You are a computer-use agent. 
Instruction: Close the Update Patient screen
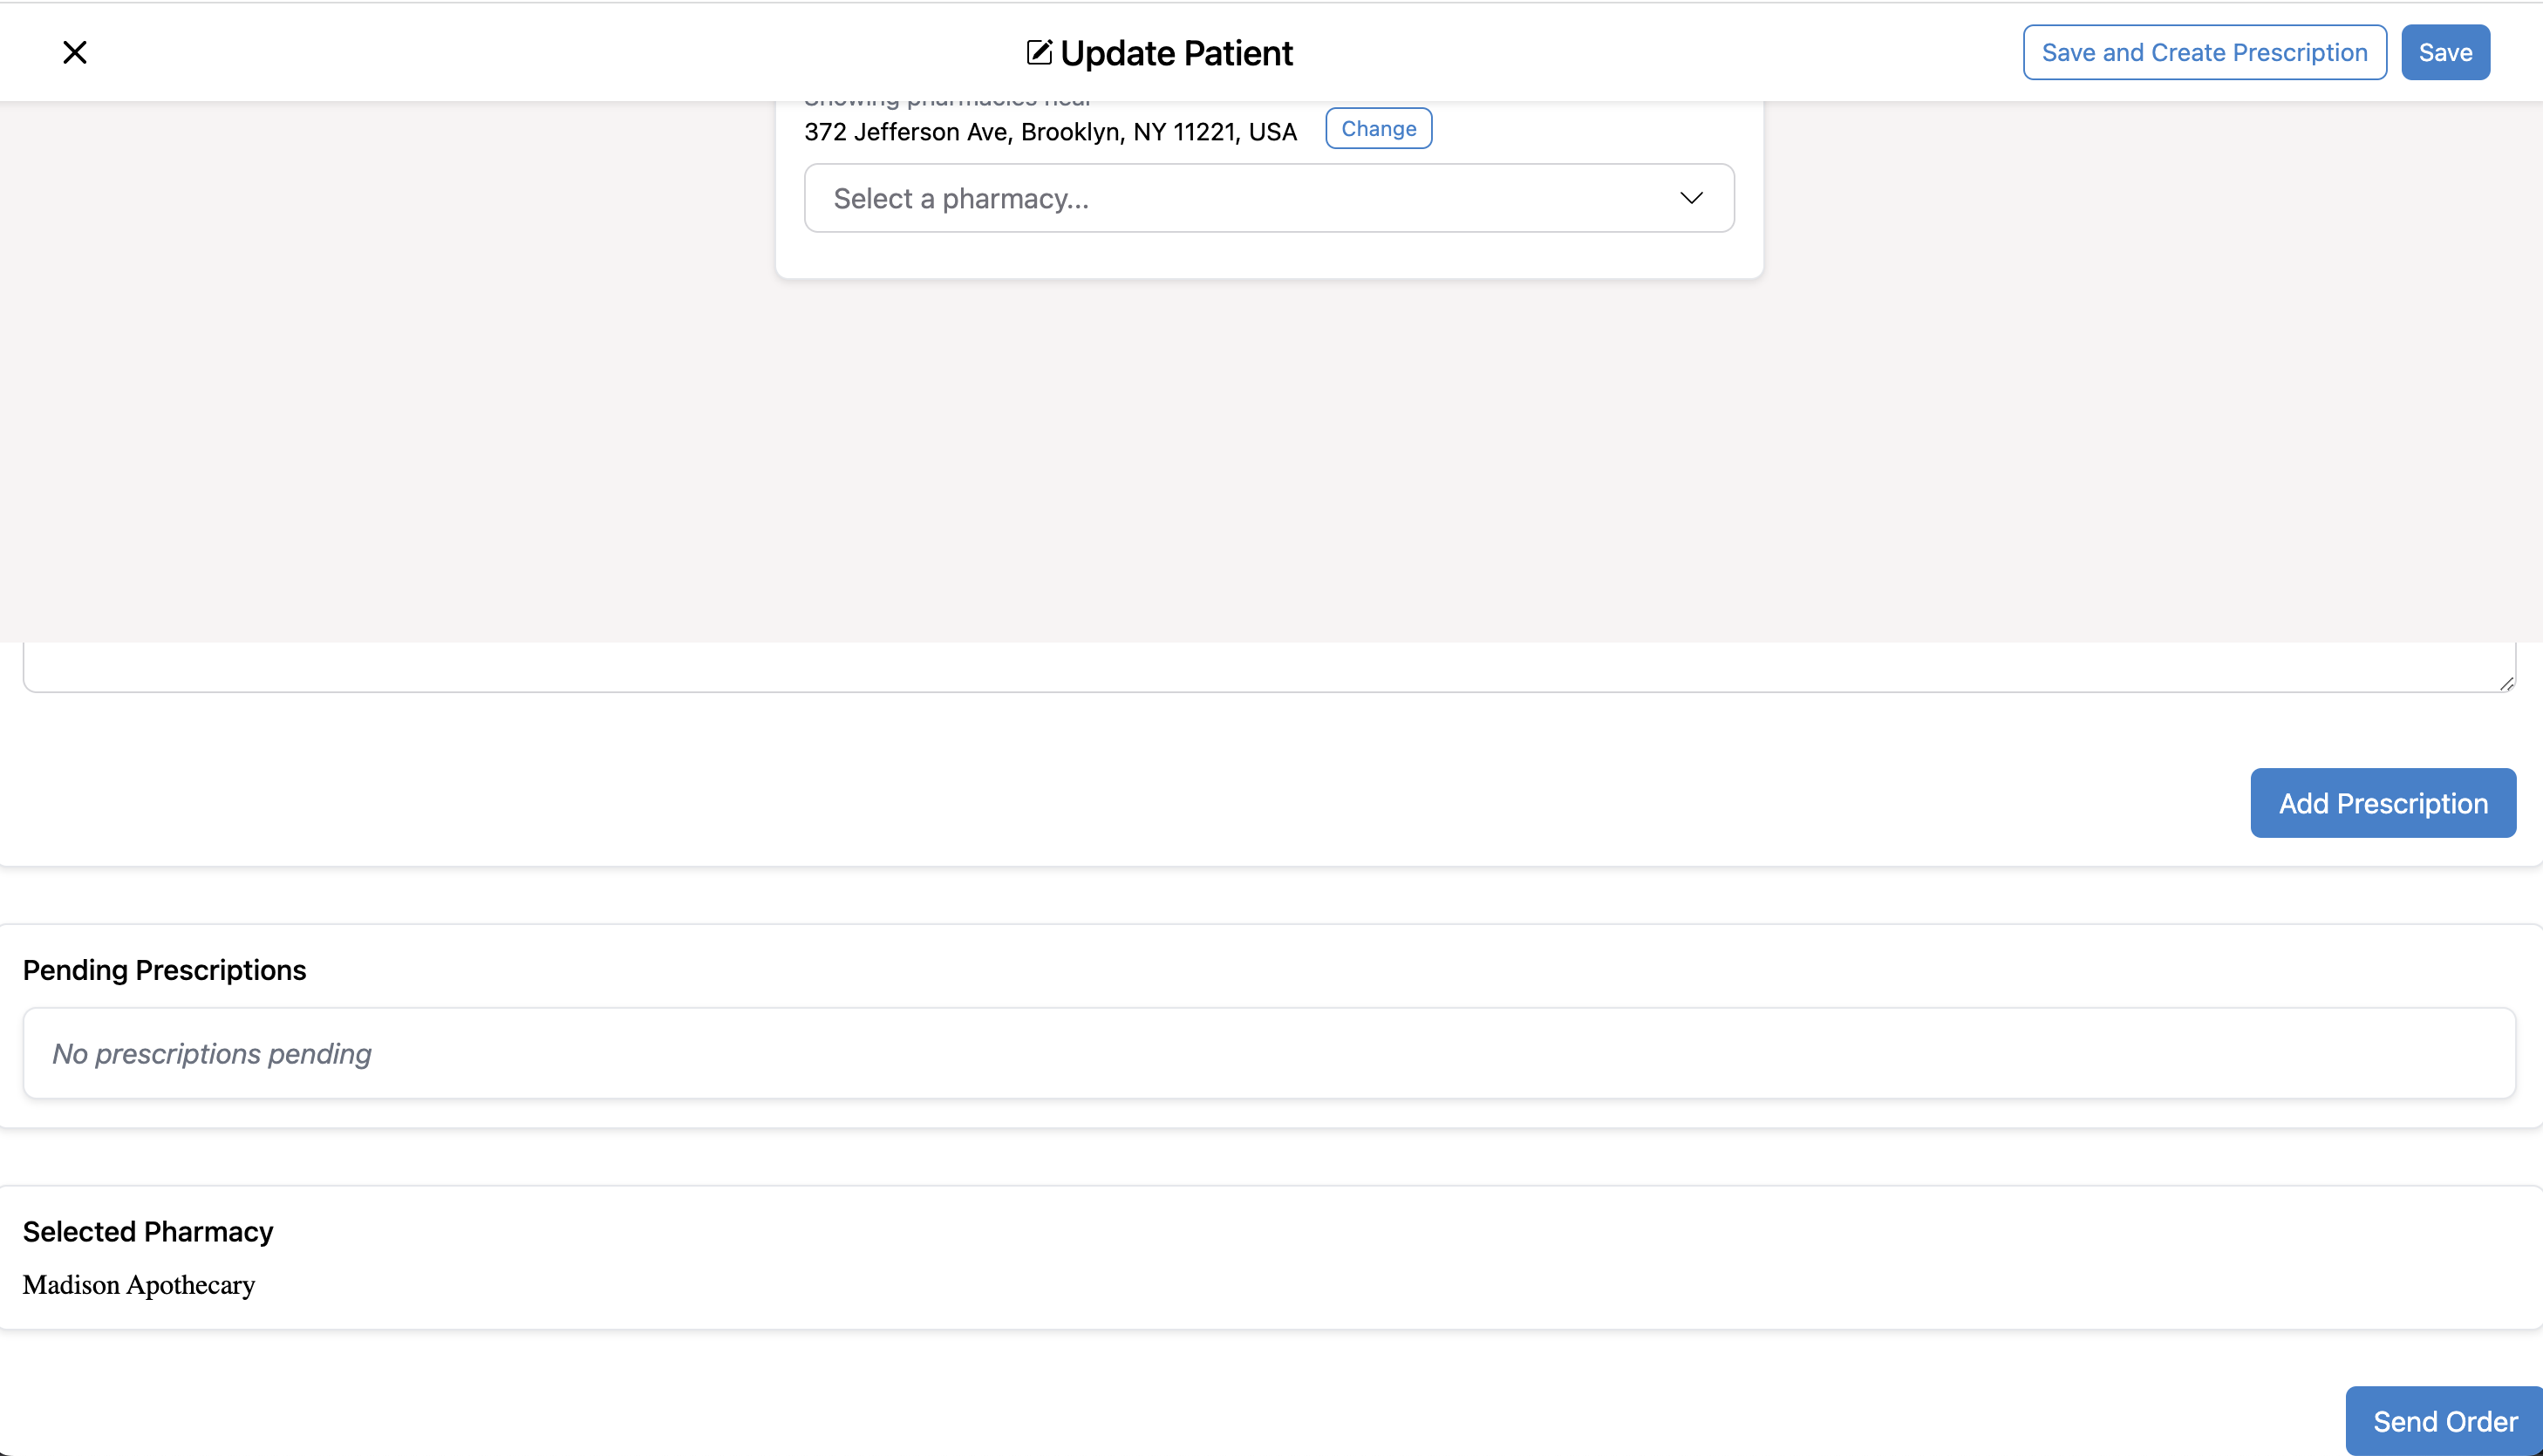tap(75, 52)
